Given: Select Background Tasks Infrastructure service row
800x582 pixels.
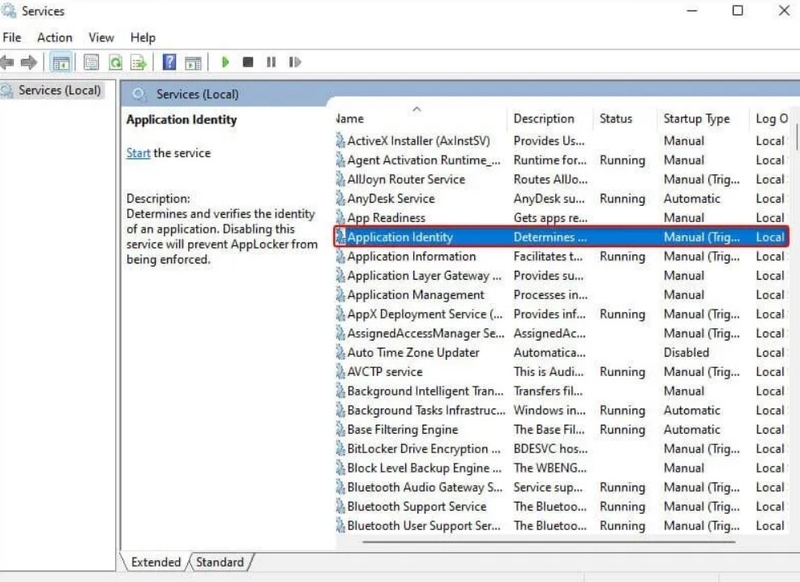Looking at the screenshot, I should 561,411.
